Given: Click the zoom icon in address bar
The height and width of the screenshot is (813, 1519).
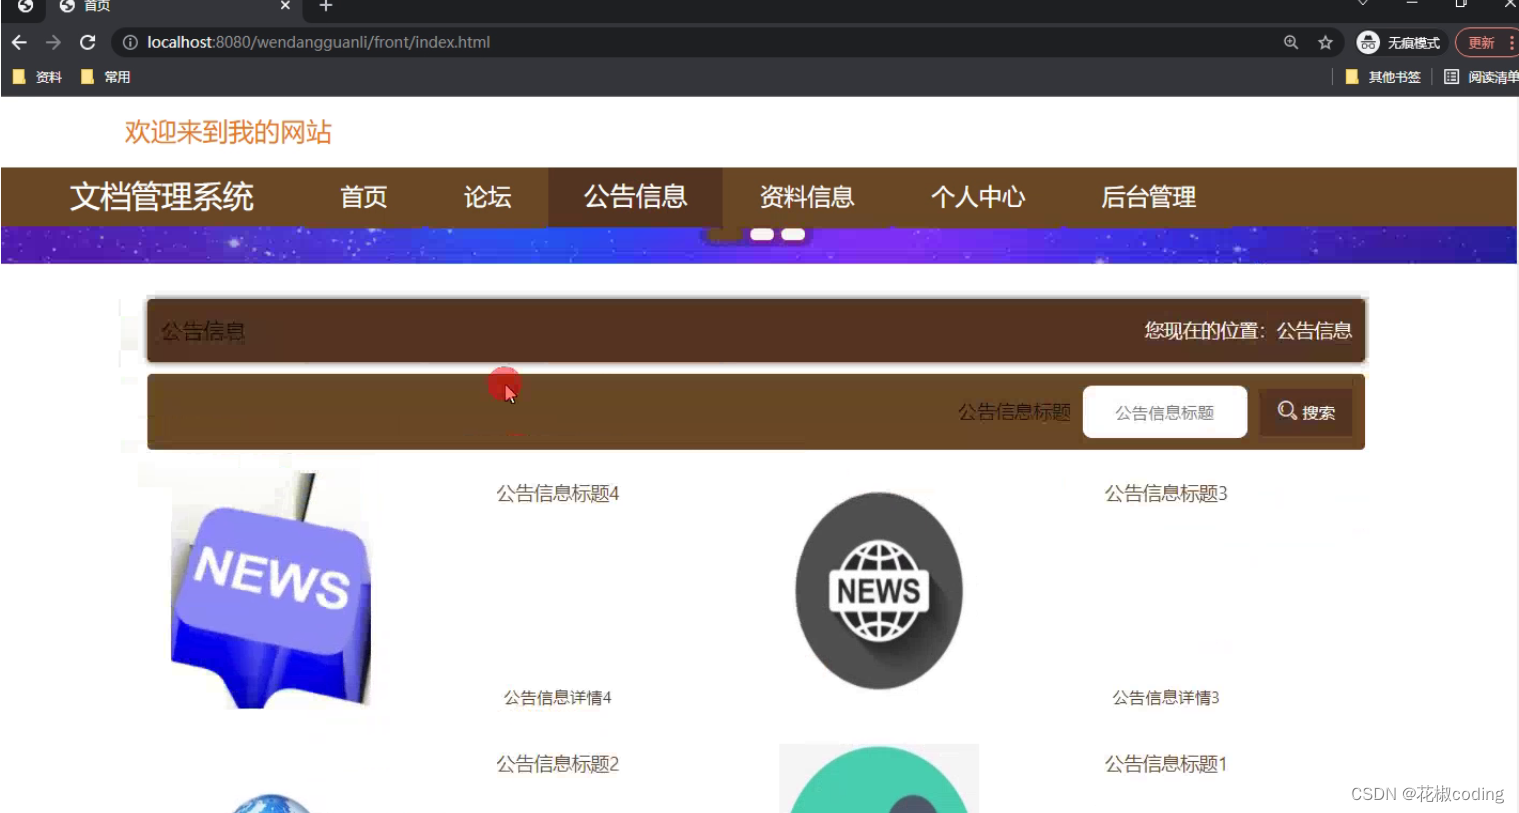Looking at the screenshot, I should click(1291, 42).
